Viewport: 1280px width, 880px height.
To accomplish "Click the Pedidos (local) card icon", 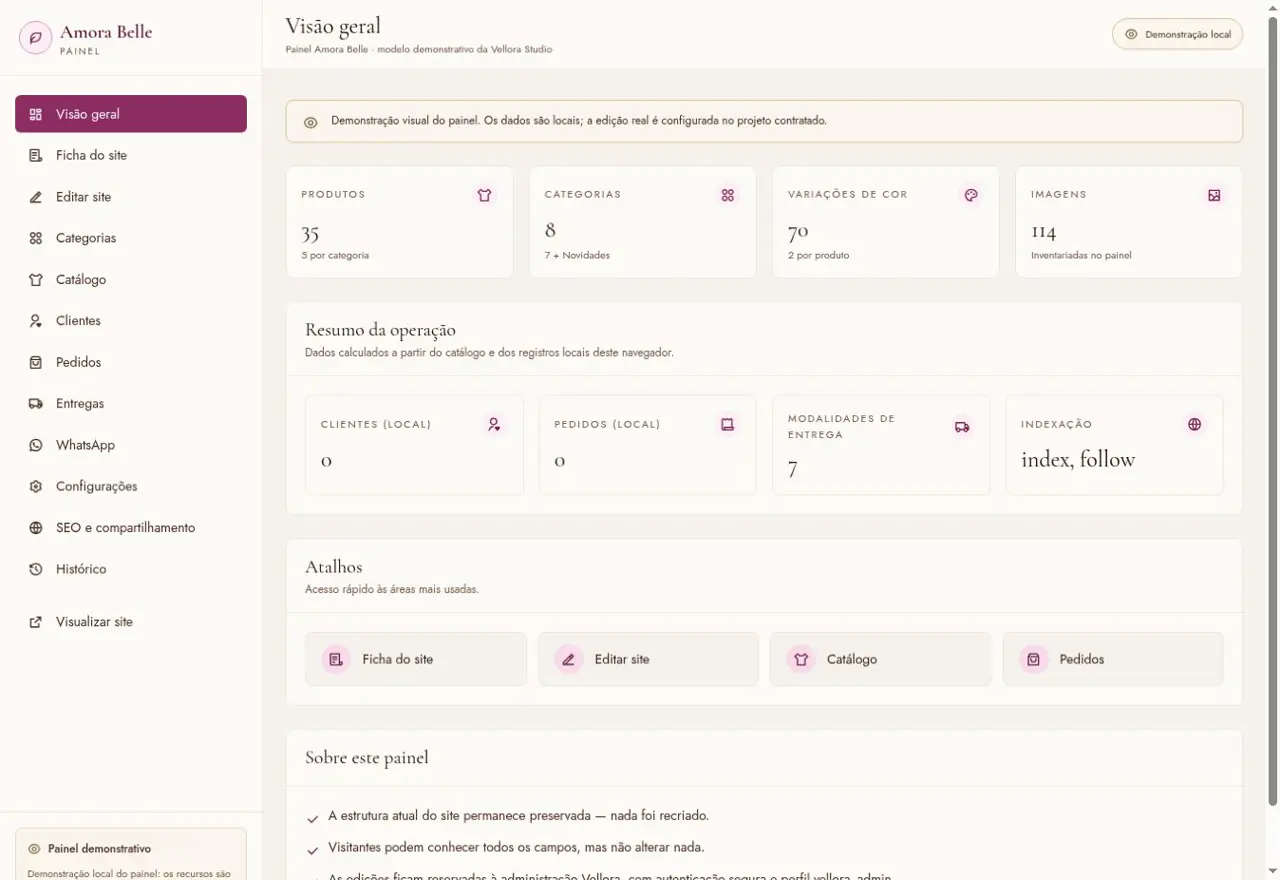I will pos(727,424).
